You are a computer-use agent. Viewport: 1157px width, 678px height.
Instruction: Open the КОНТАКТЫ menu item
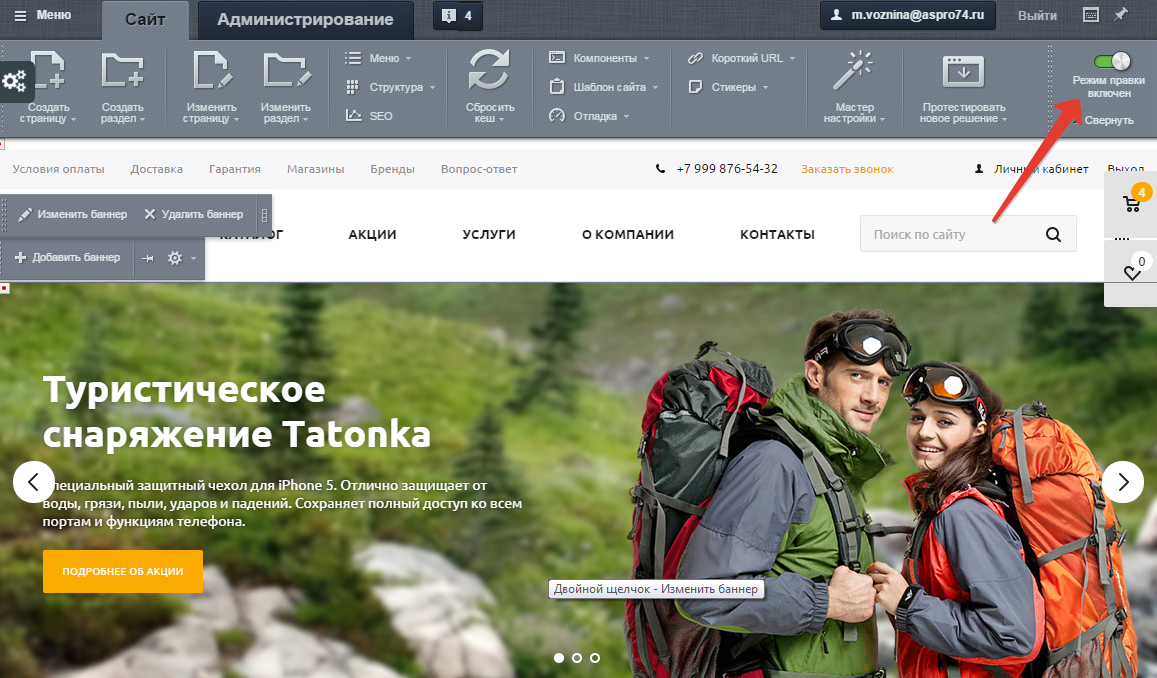pos(777,235)
